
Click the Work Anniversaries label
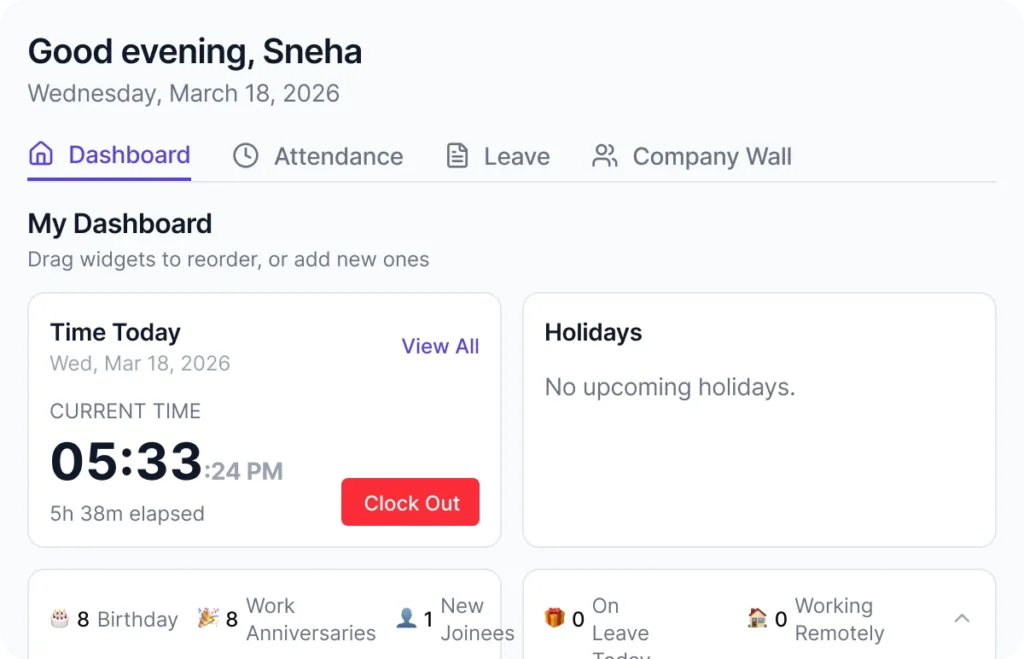pyautogui.click(x=310, y=619)
